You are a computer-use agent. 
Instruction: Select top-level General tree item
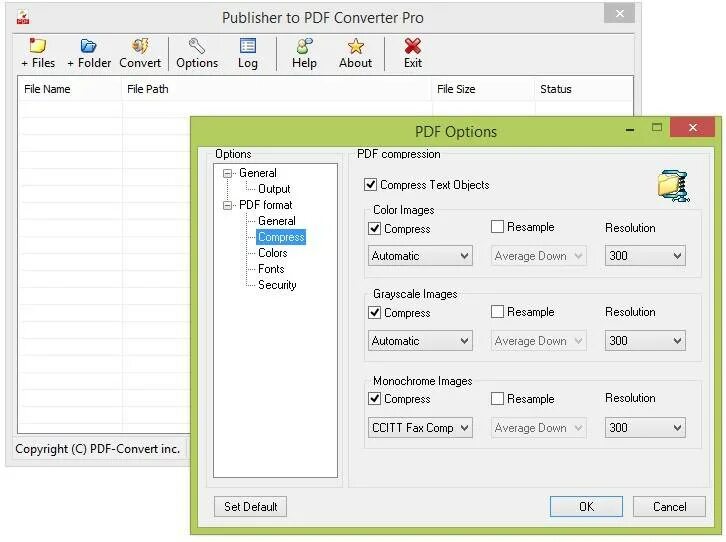[x=258, y=173]
